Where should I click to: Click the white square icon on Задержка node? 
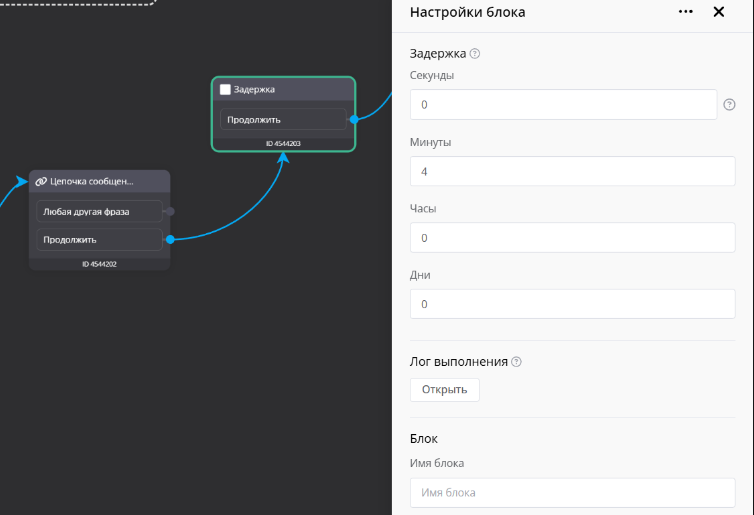click(x=225, y=89)
